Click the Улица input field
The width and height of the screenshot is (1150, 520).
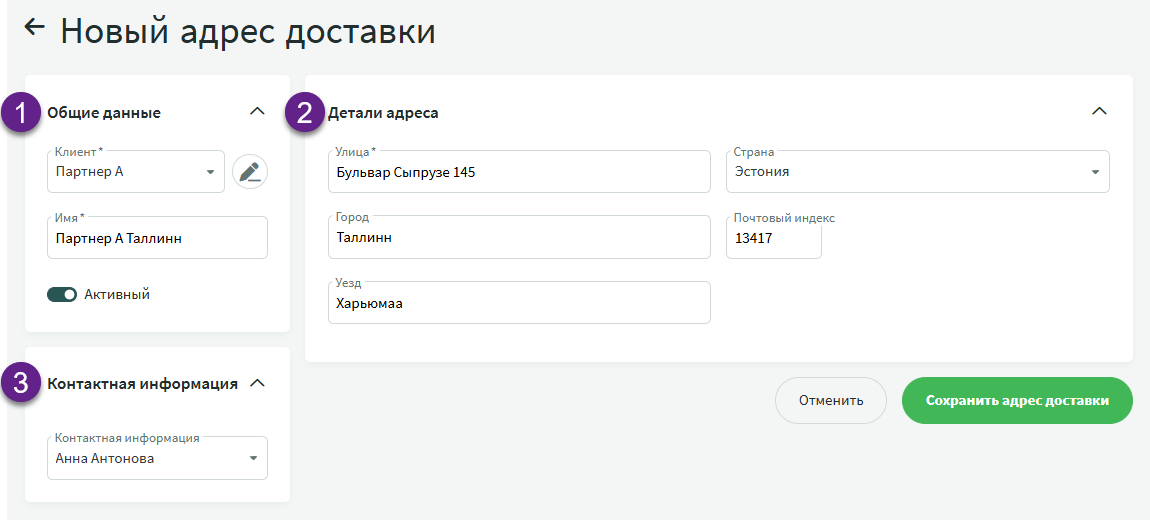tap(518, 172)
